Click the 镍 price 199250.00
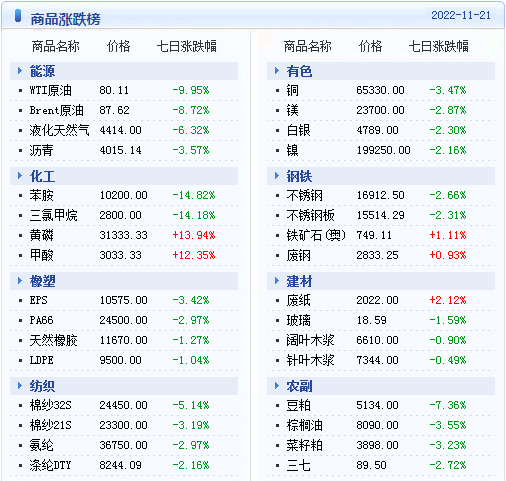 [383, 150]
